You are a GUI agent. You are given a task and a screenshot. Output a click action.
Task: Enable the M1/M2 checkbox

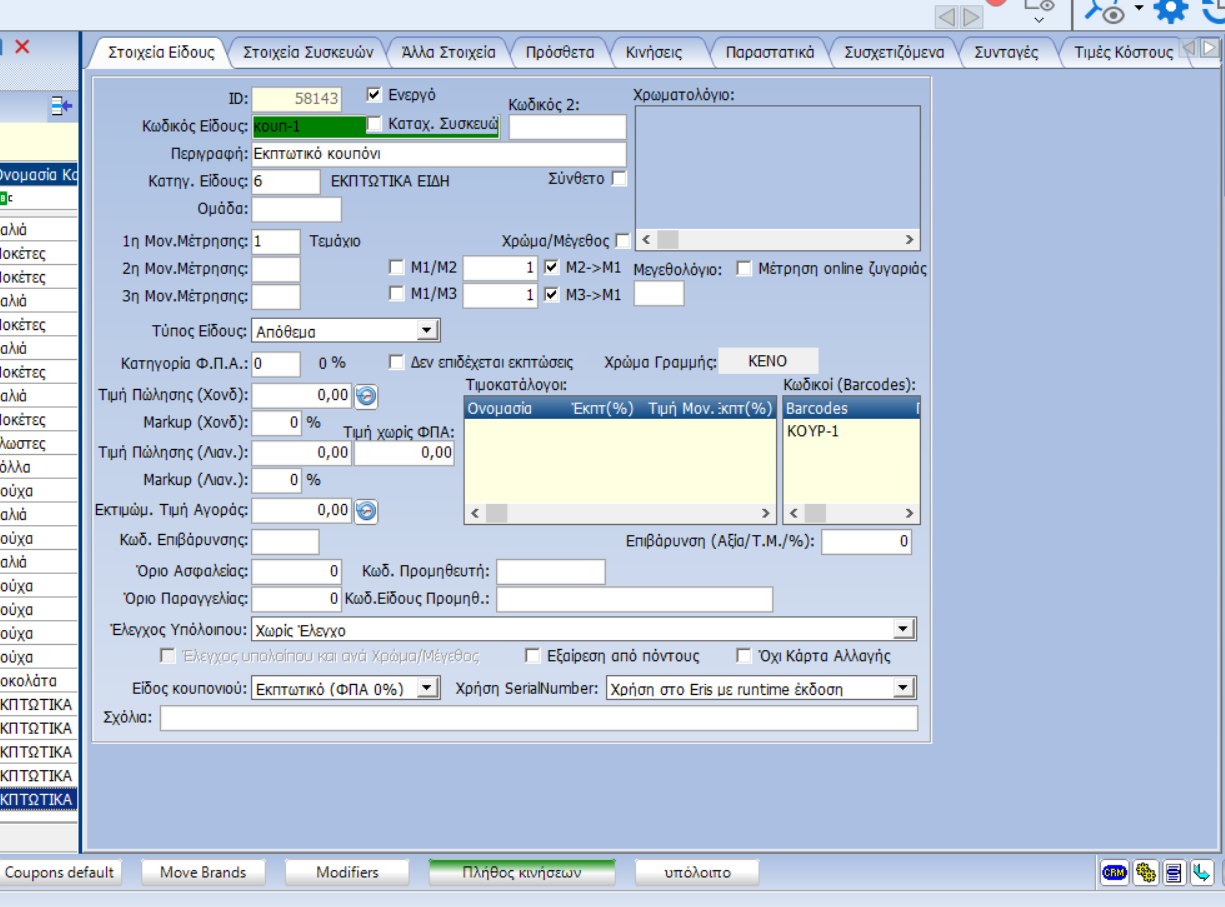click(x=397, y=267)
